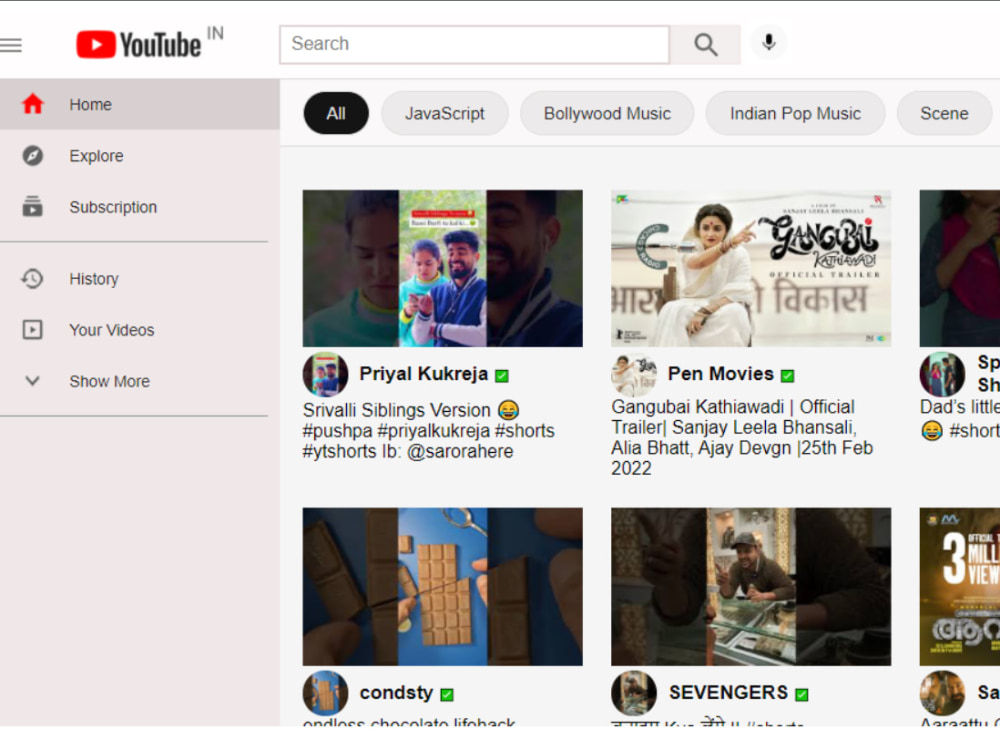Image resolution: width=1000 pixels, height=750 pixels.
Task: Open Dad's little video thumbnail
Action: click(x=960, y=268)
